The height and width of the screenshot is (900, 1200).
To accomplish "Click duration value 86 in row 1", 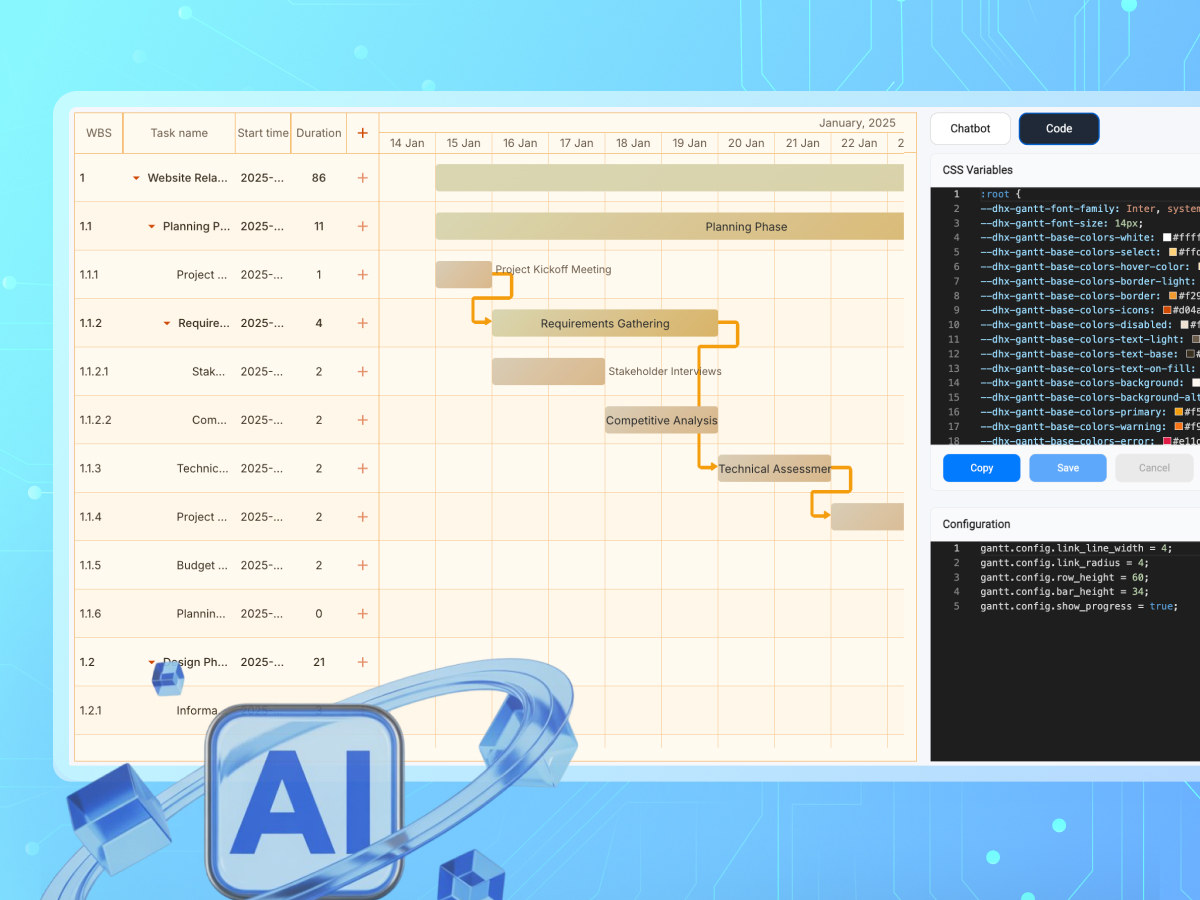I will point(319,178).
